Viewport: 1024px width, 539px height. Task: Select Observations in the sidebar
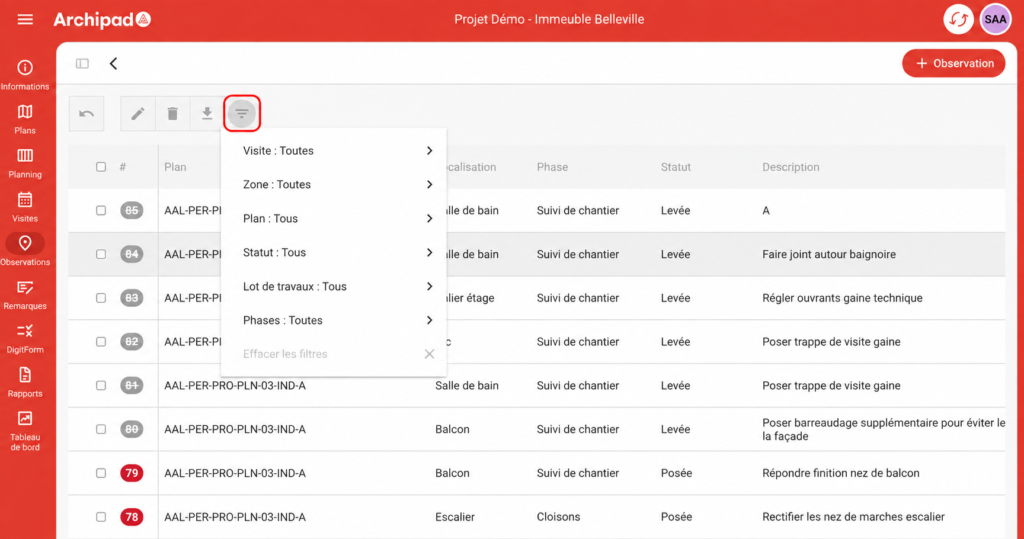pos(25,250)
